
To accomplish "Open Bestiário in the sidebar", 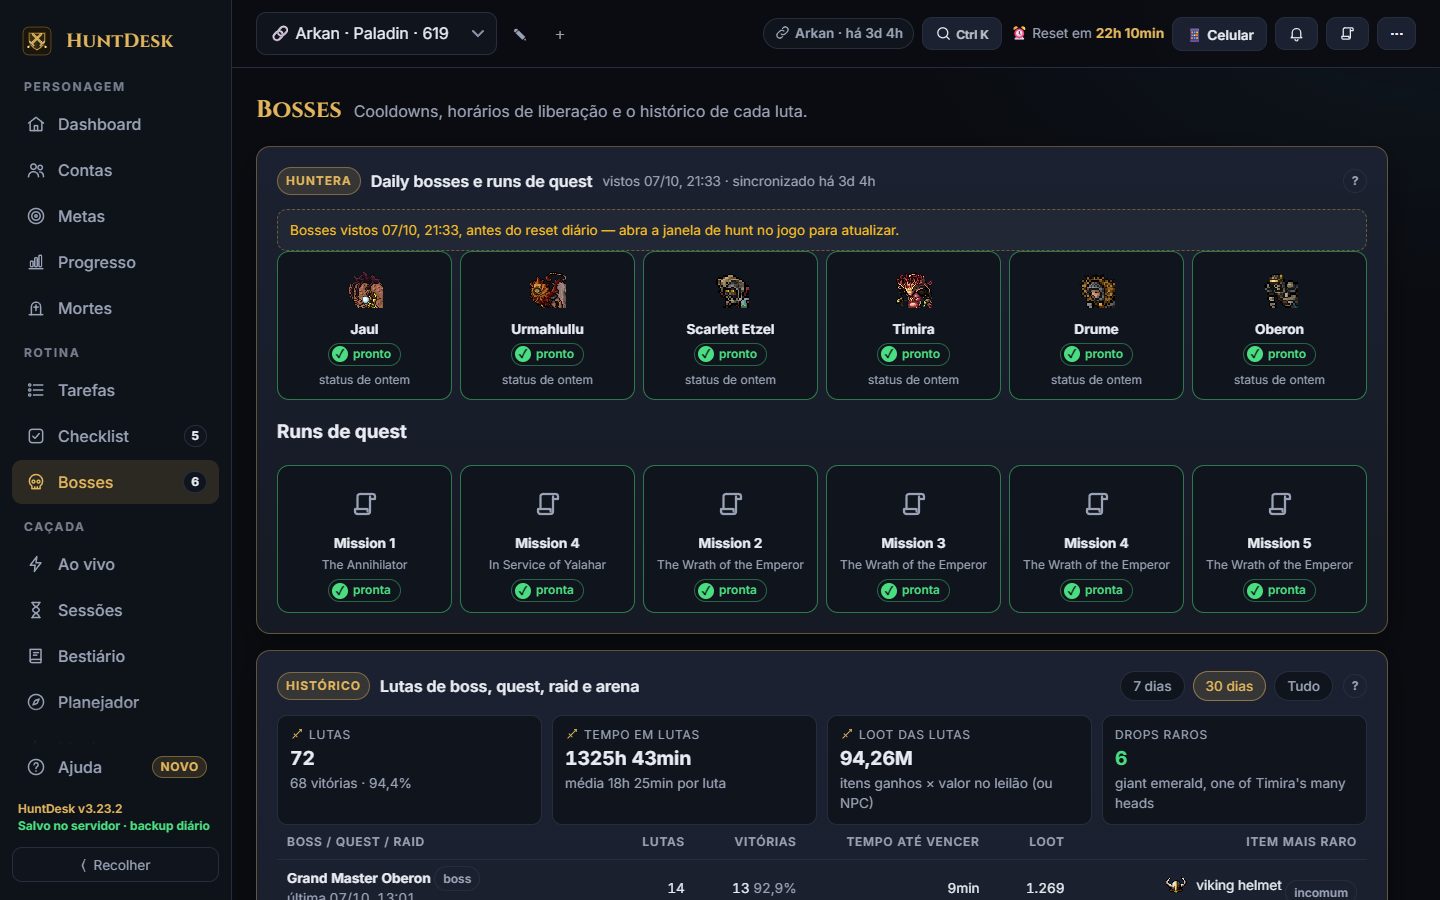I will (x=115, y=656).
